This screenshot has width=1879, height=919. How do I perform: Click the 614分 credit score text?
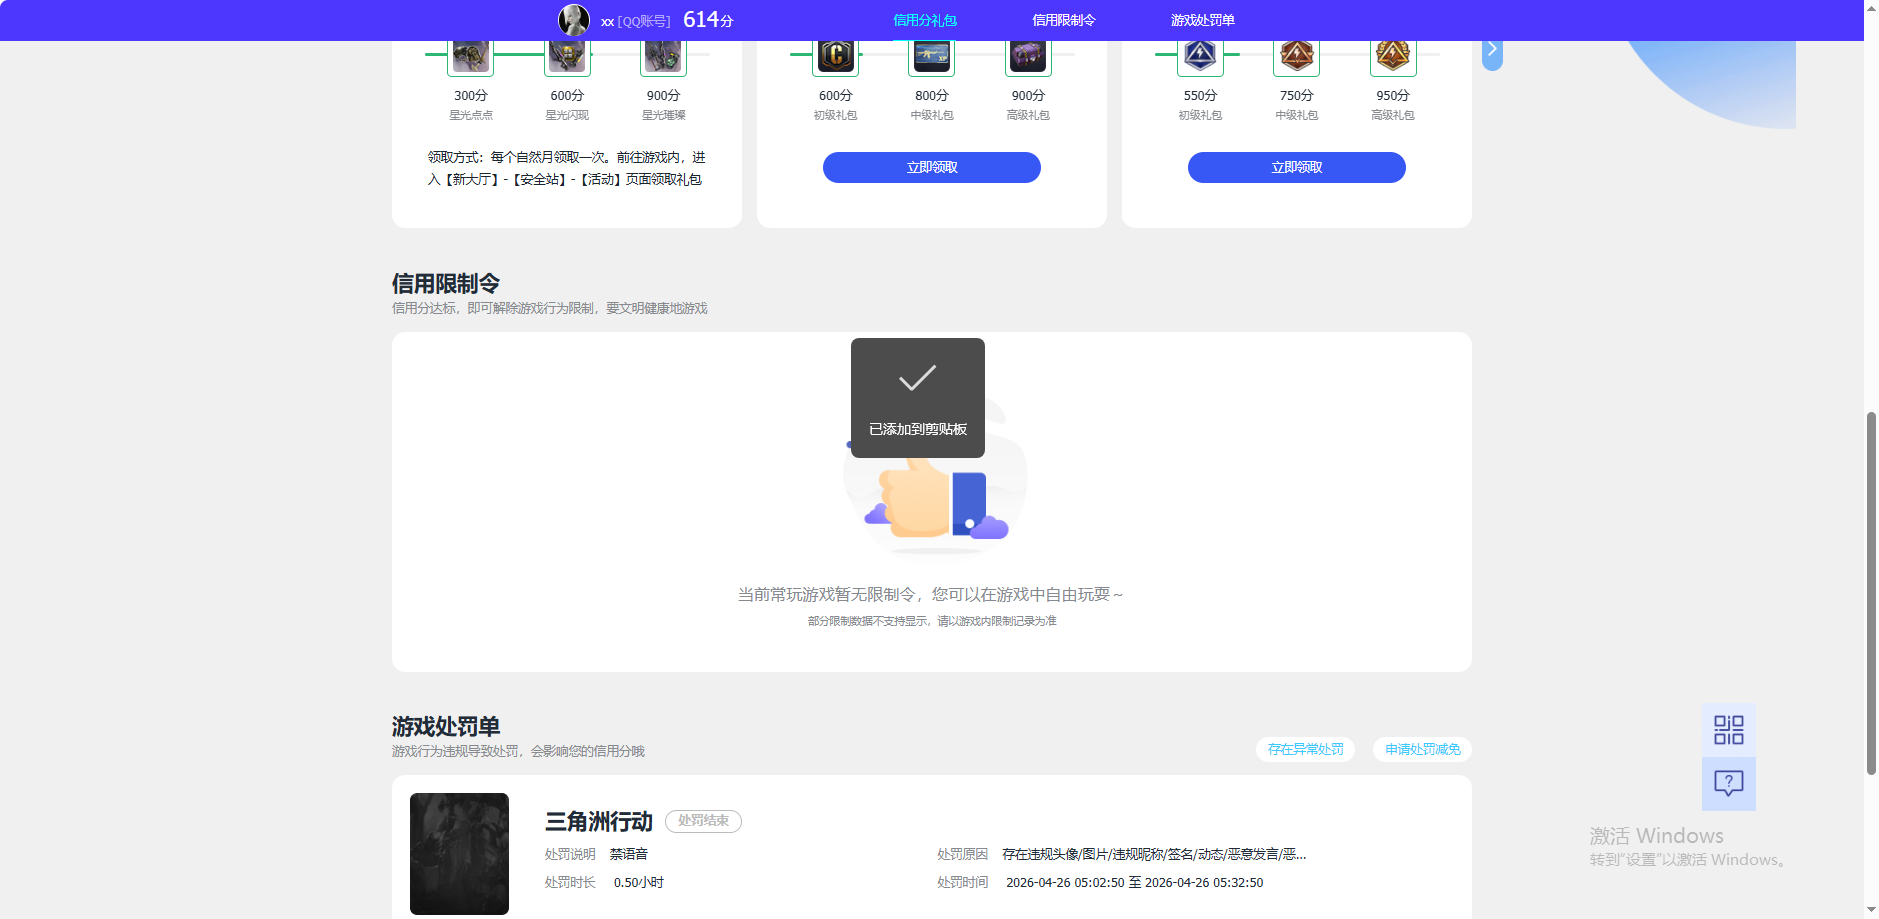[x=708, y=20]
